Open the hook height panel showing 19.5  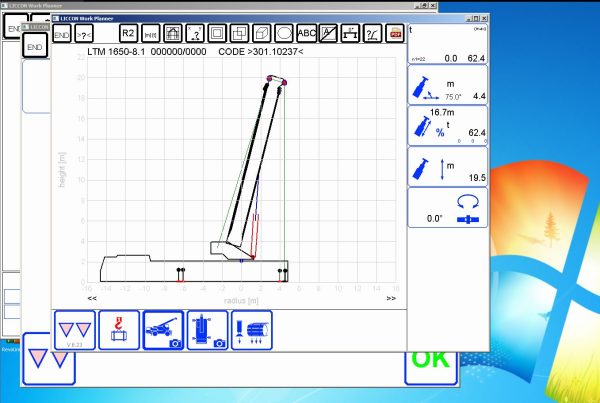(448, 166)
